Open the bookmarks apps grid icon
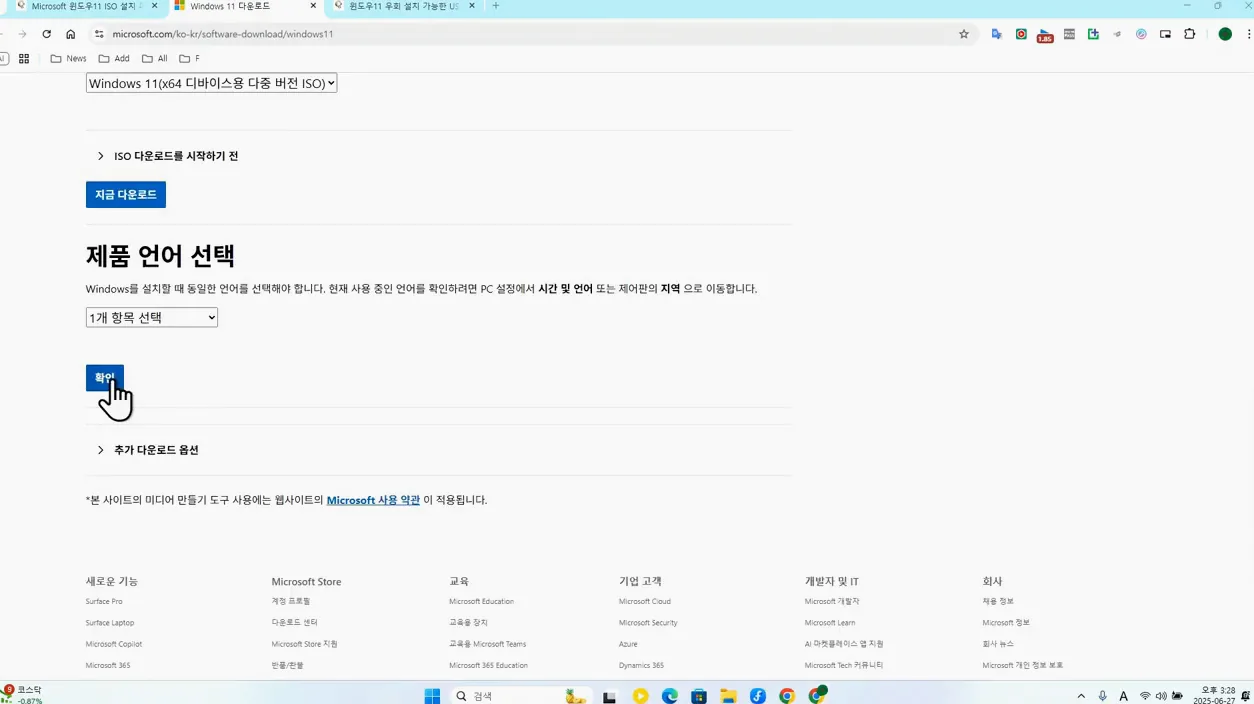This screenshot has height=704, width=1254. click(x=24, y=58)
